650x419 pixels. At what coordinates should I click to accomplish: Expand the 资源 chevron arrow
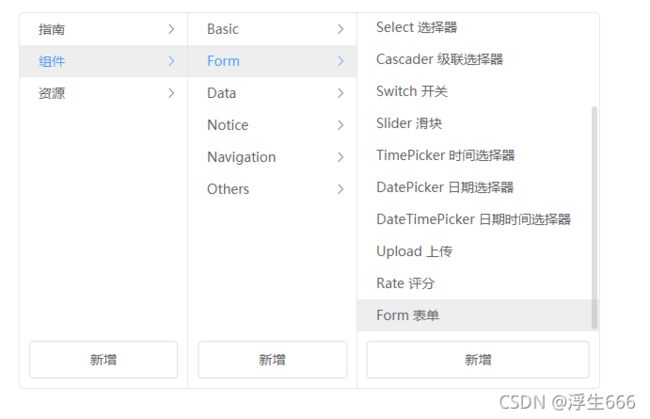pyautogui.click(x=171, y=93)
